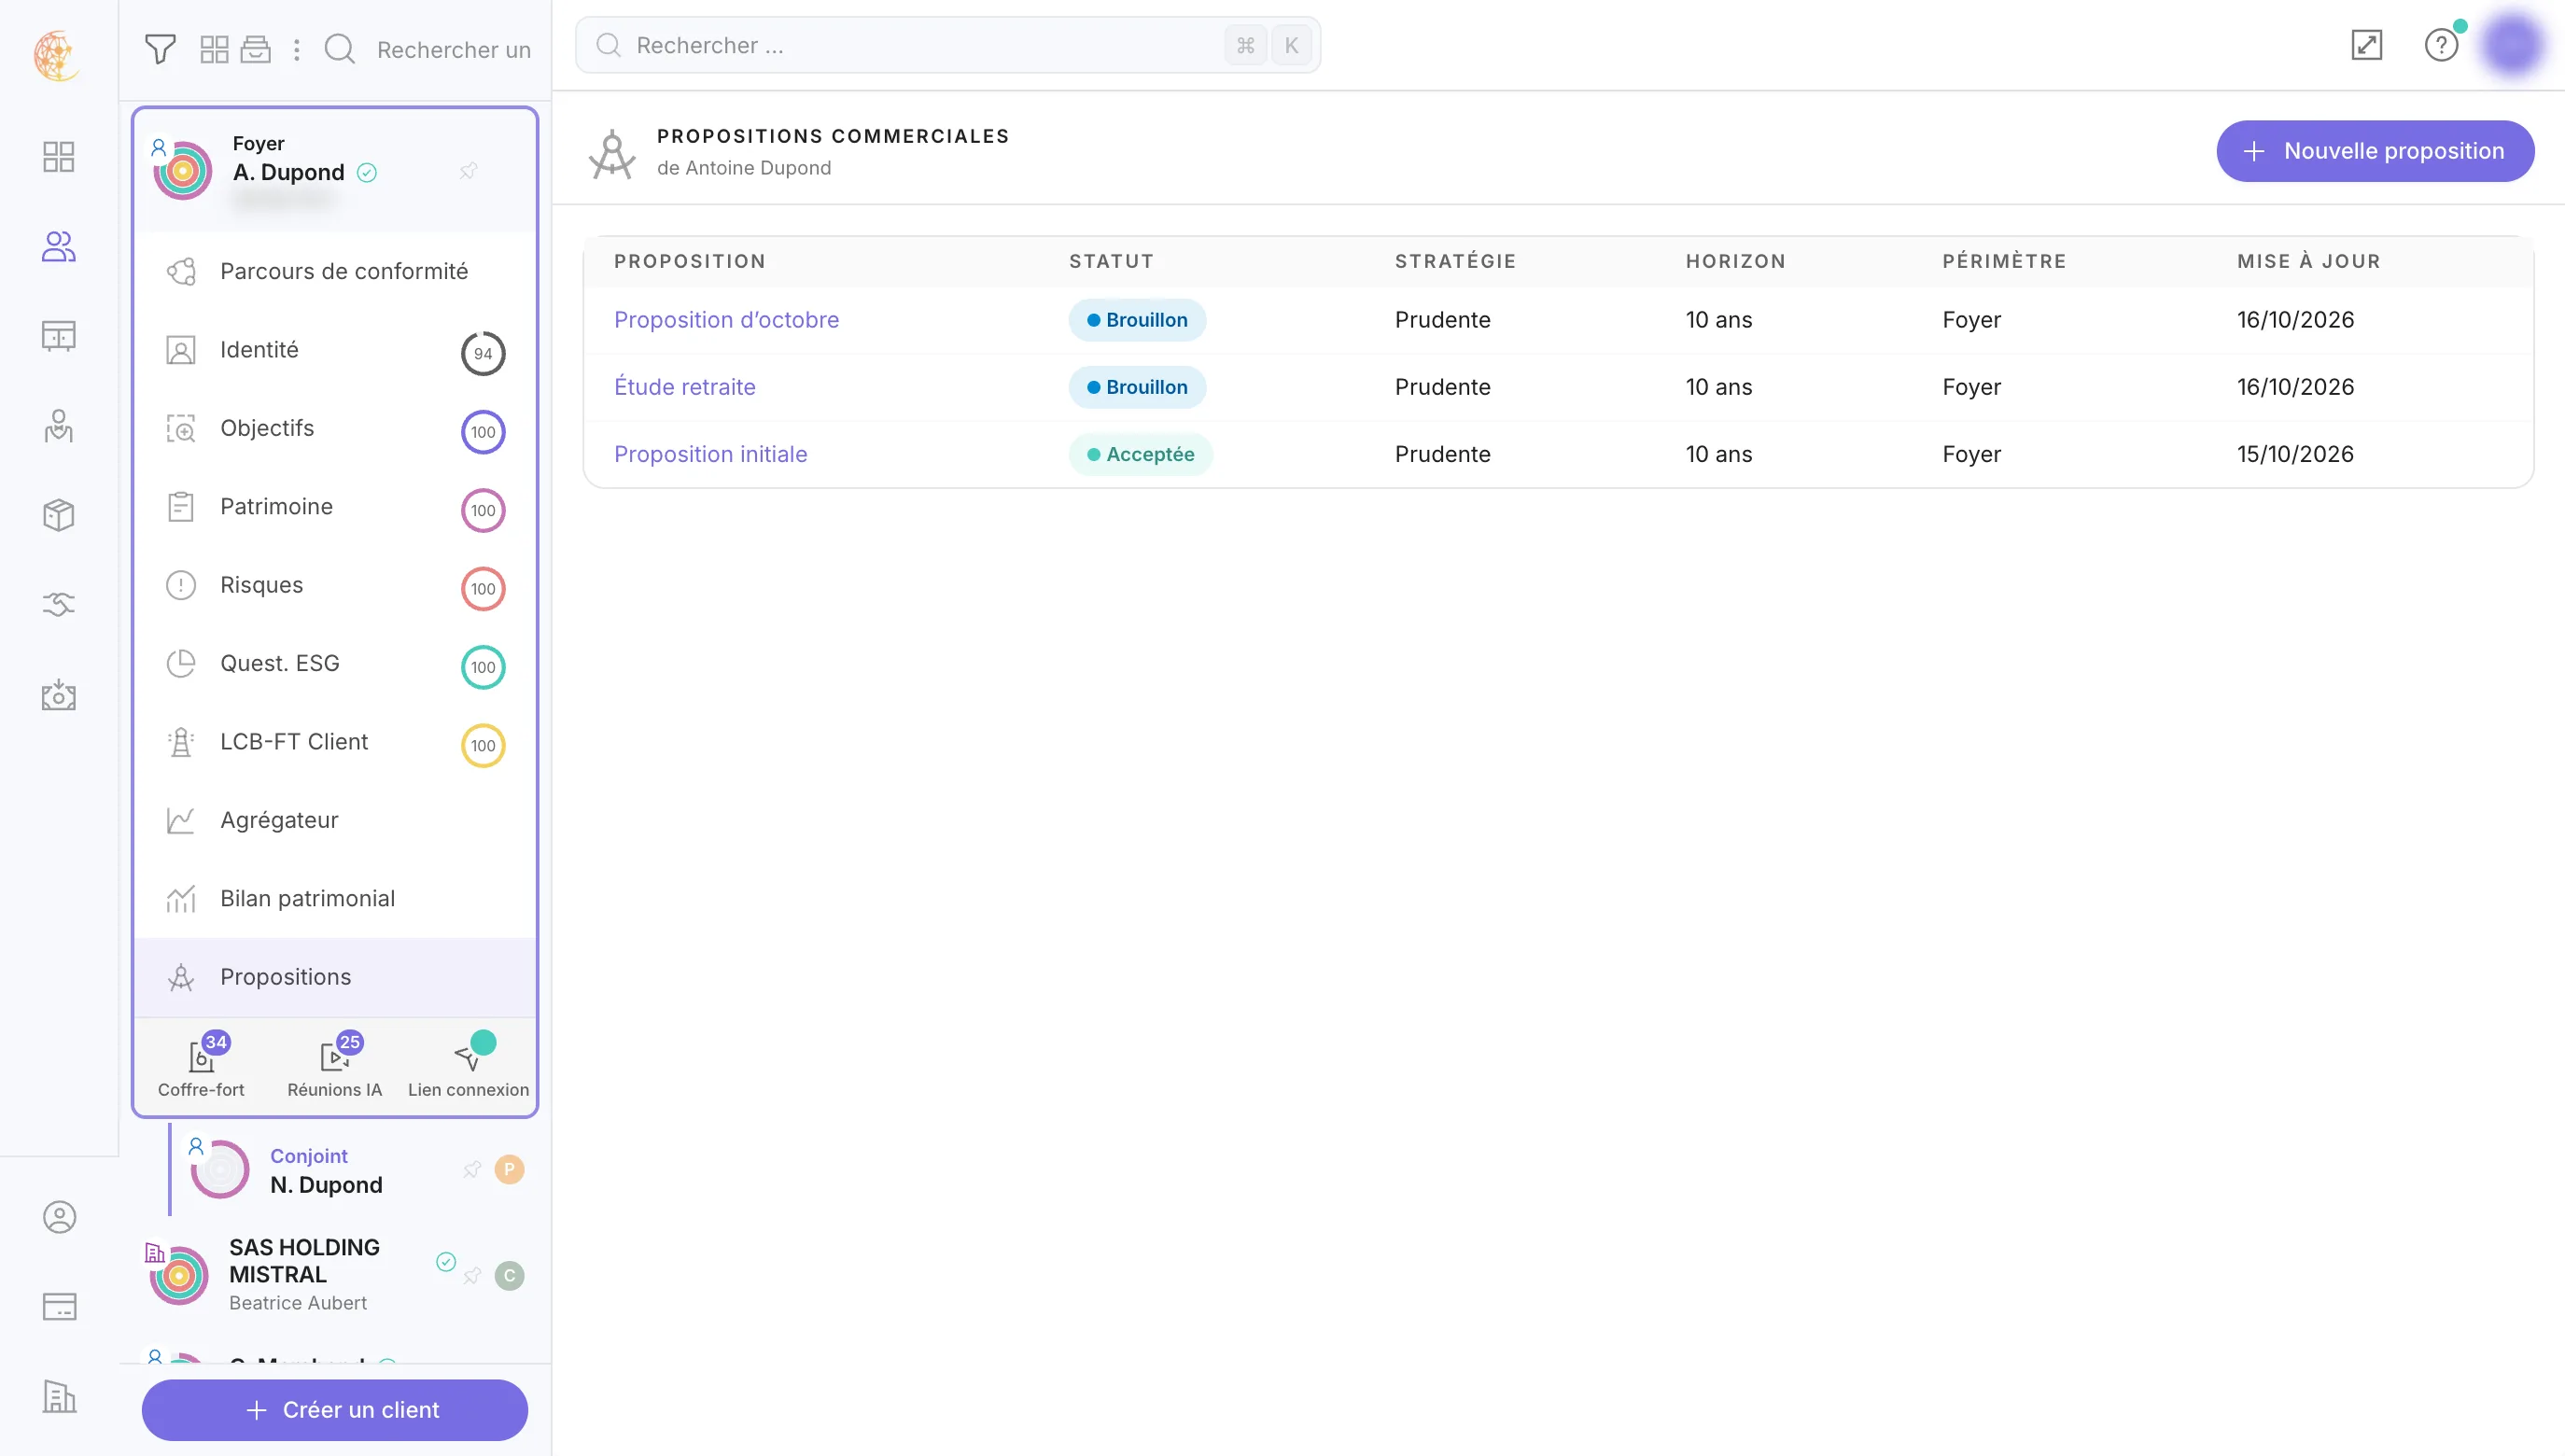Open the three-dot more options menu

(296, 49)
